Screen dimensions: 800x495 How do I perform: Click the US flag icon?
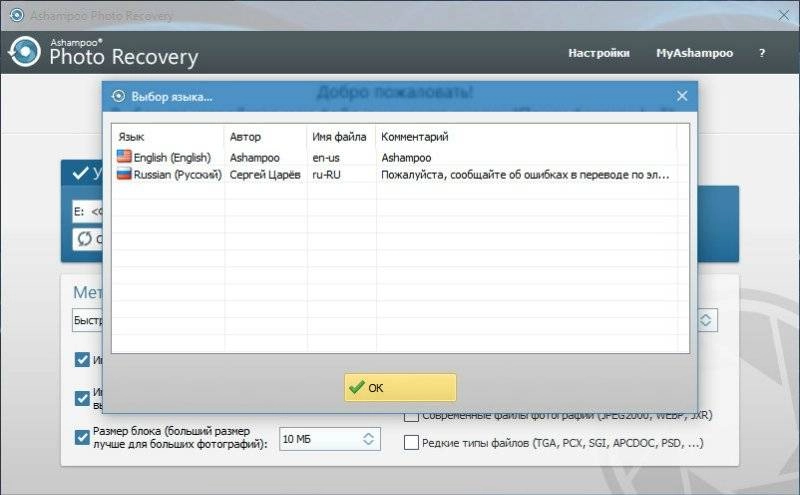click(x=124, y=156)
